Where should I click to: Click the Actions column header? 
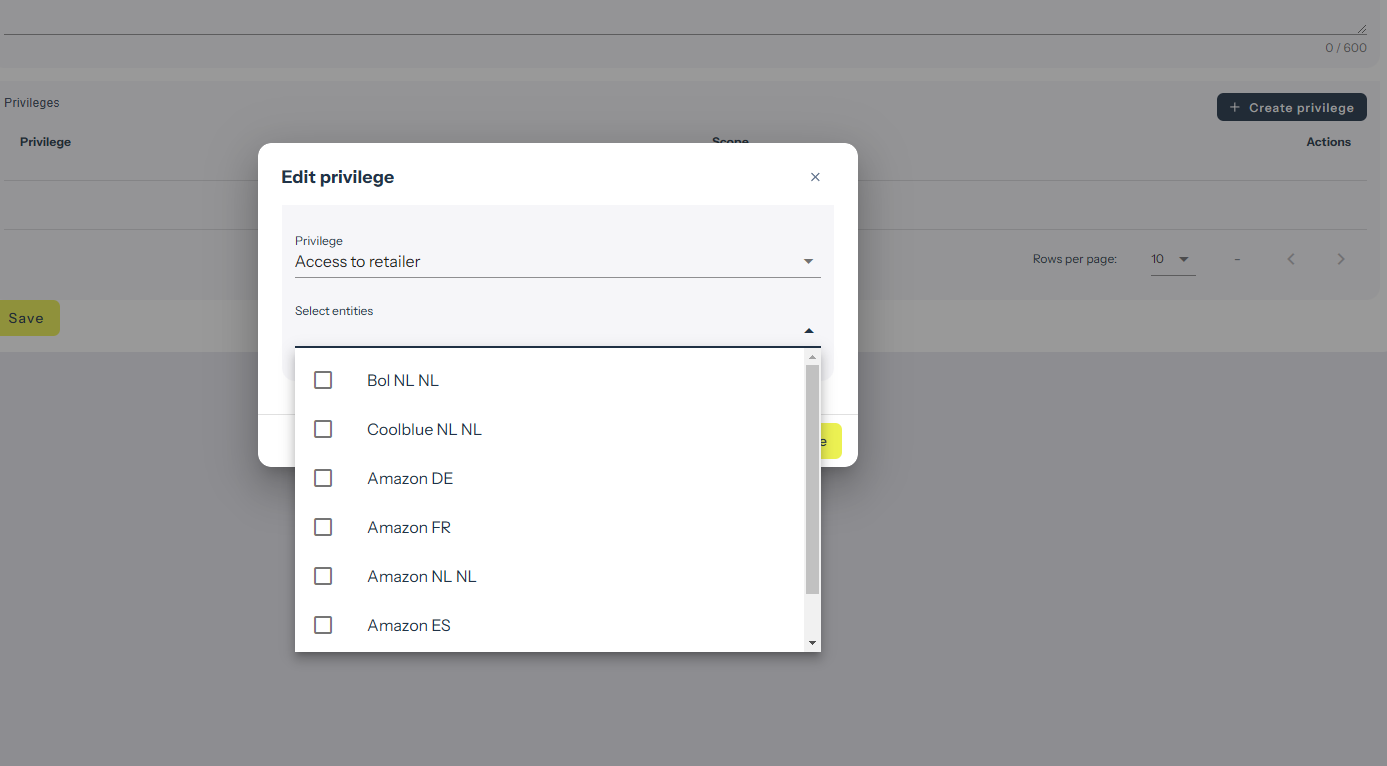(1328, 142)
